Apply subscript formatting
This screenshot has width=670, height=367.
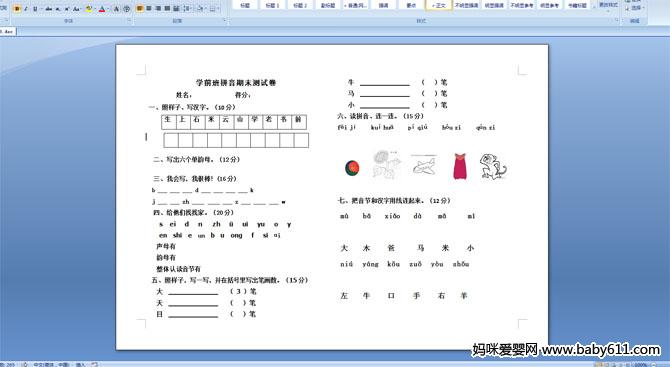[x=58, y=9]
